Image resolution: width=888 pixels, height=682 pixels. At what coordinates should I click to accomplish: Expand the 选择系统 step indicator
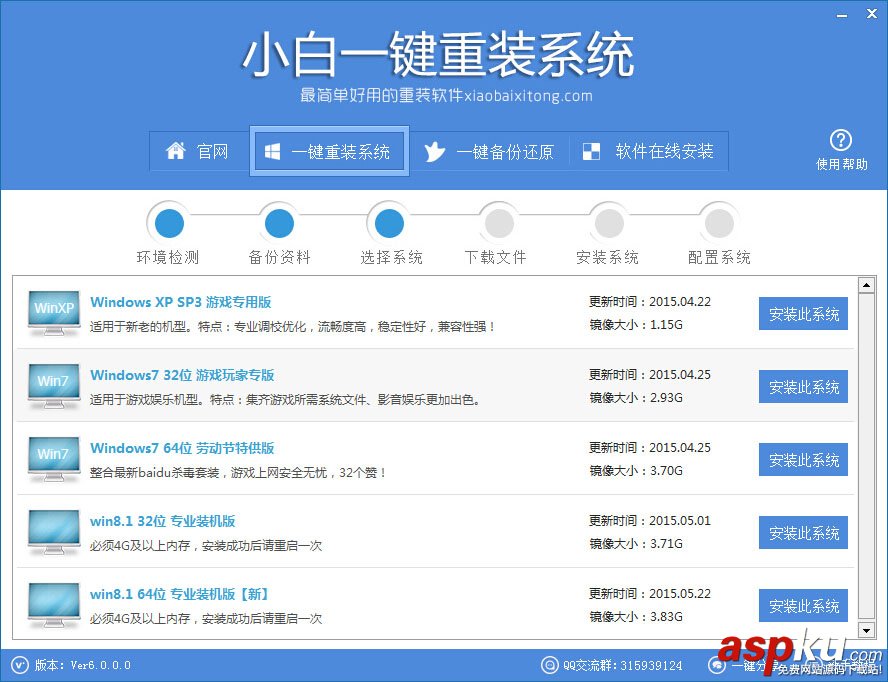pos(388,222)
